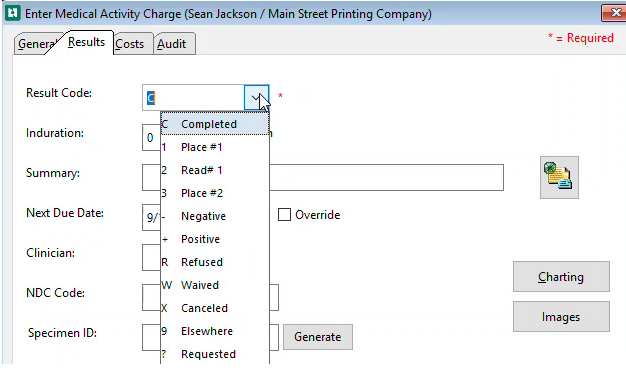
Task: Click Generate next to Specimen ID
Action: [318, 337]
